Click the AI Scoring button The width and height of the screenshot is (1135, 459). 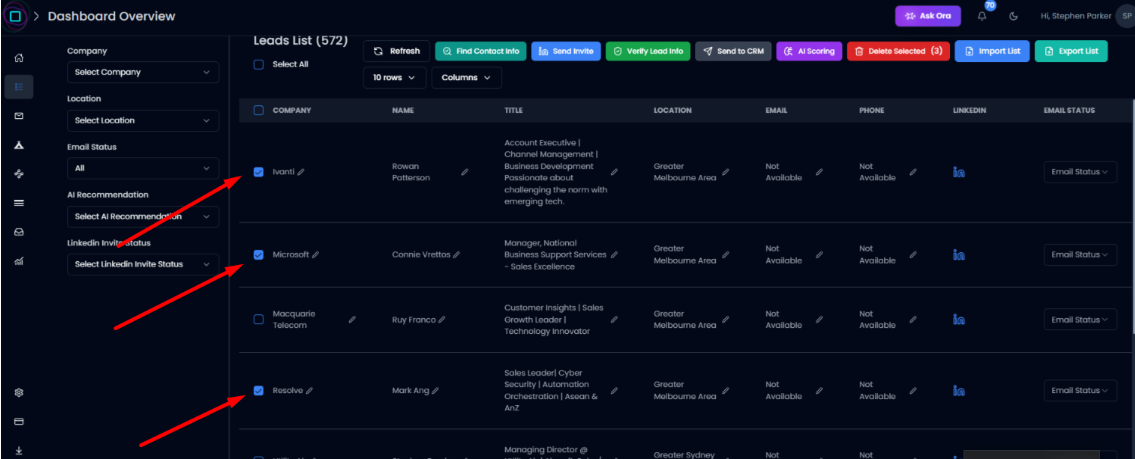point(809,51)
